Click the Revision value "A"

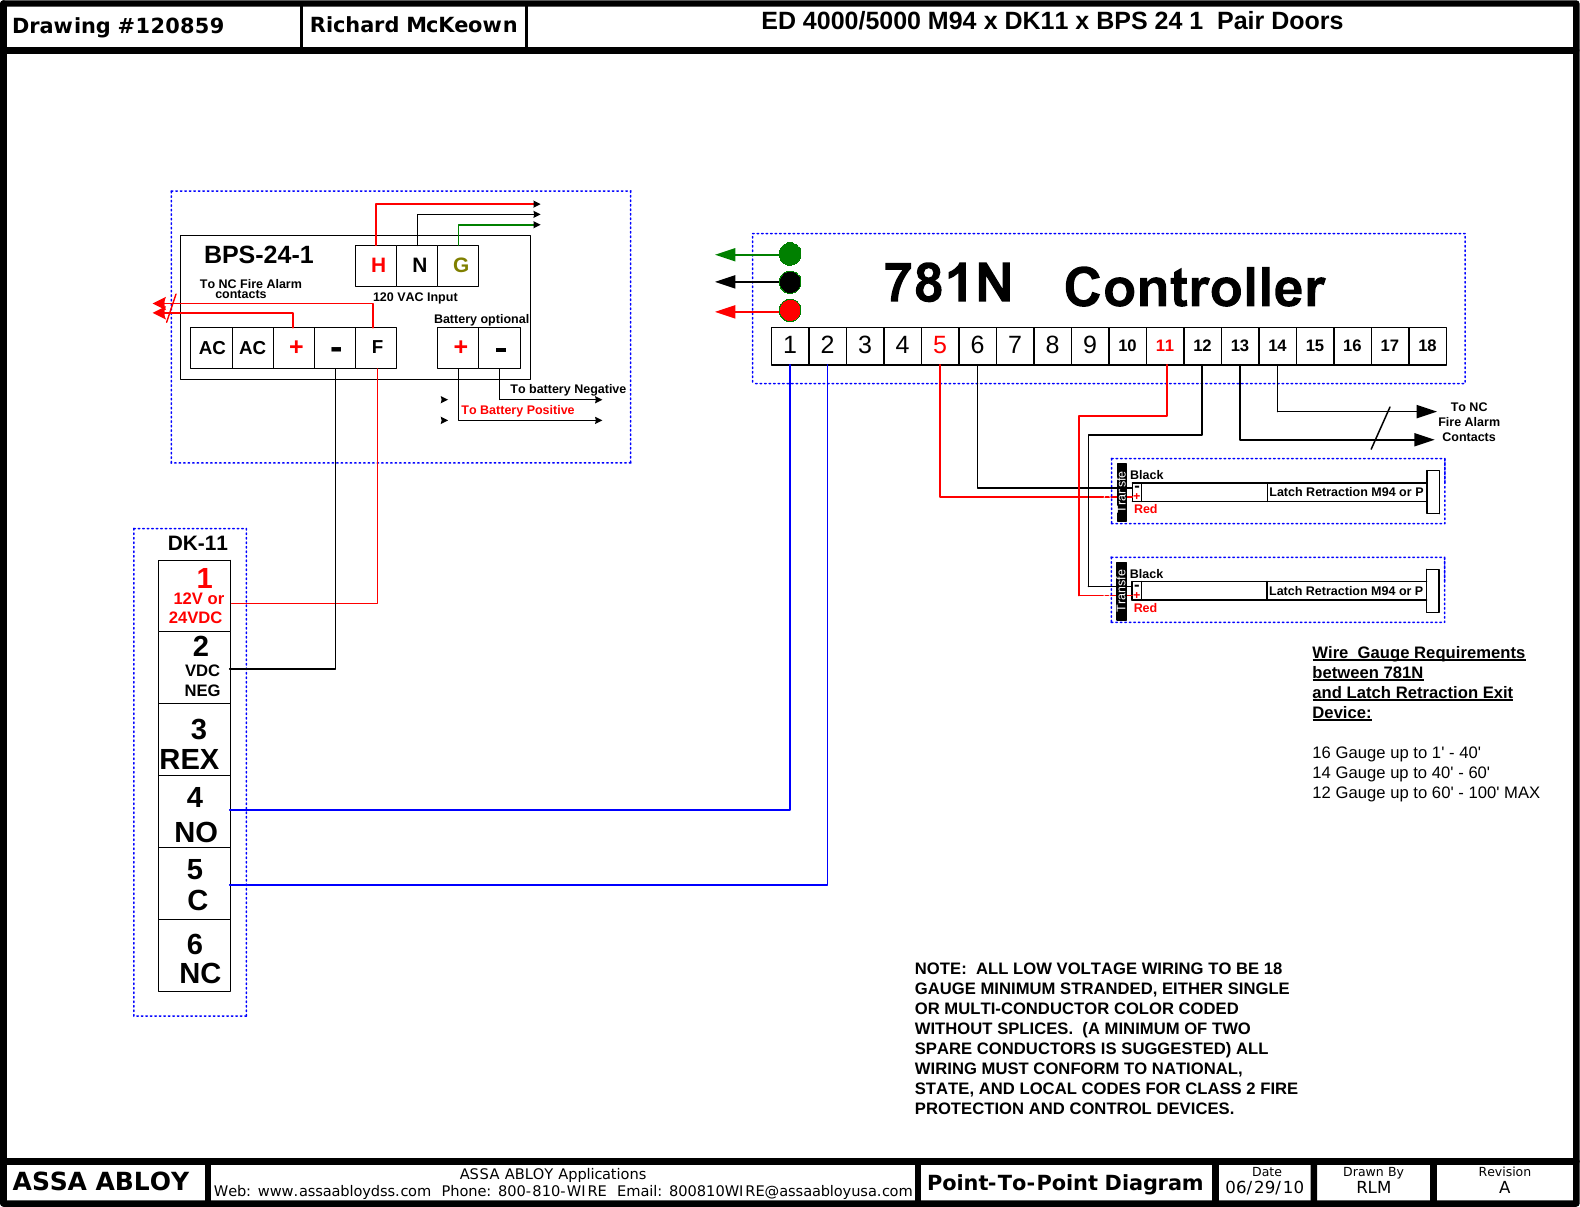pos(1504,1188)
